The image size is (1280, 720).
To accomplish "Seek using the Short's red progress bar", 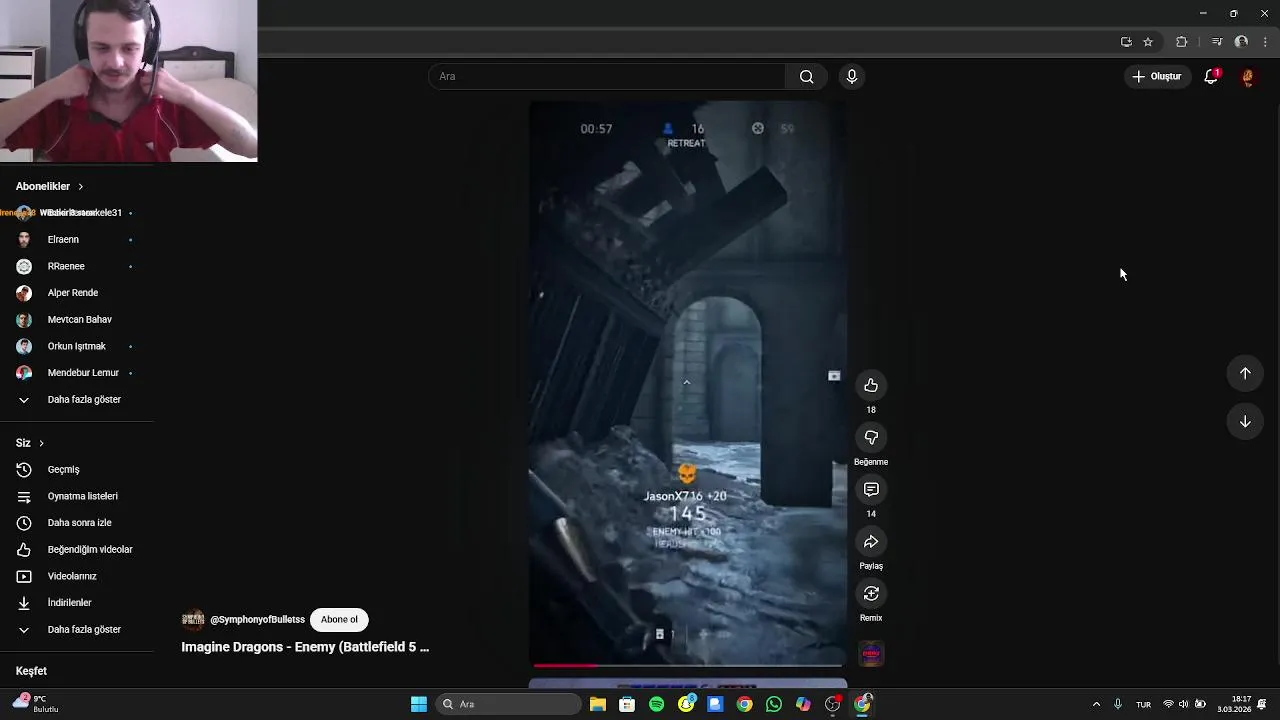I will (x=688, y=665).
